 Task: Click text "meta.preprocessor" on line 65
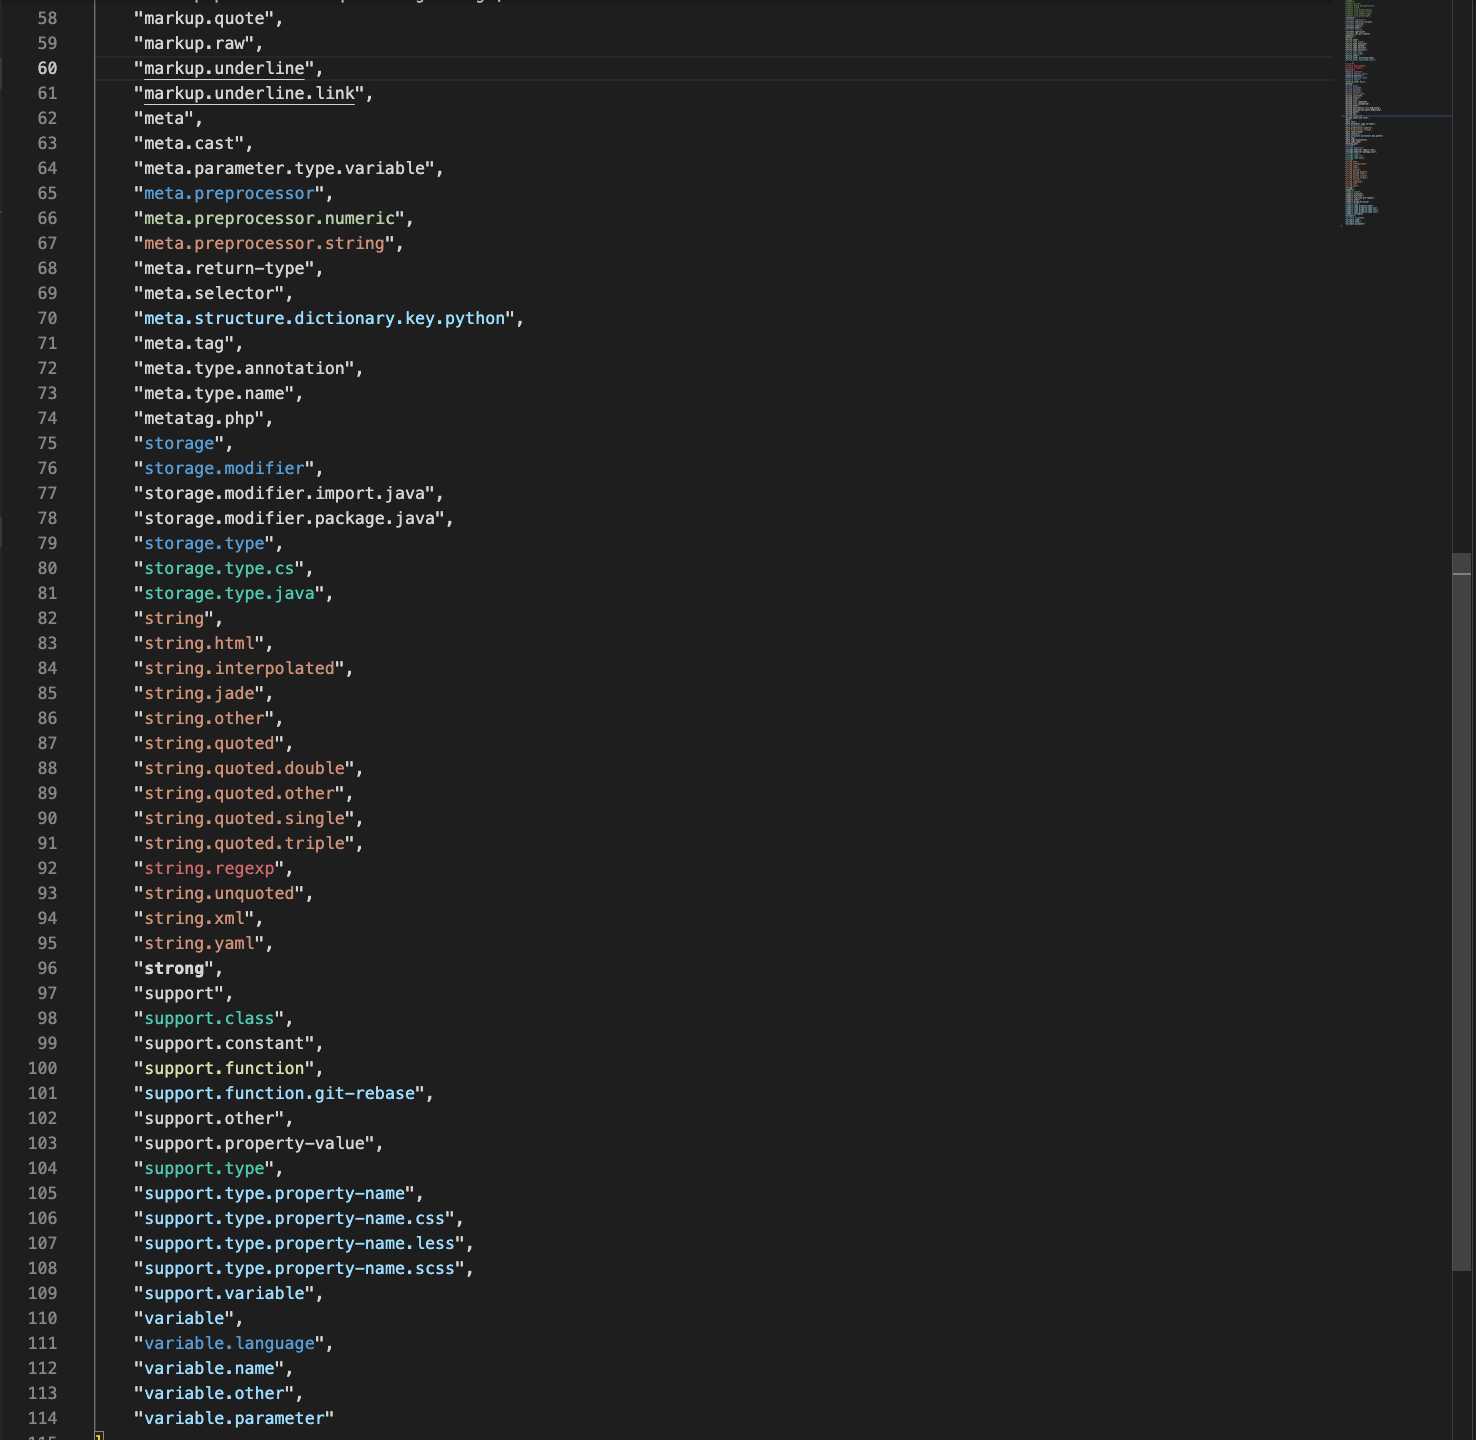(x=230, y=193)
